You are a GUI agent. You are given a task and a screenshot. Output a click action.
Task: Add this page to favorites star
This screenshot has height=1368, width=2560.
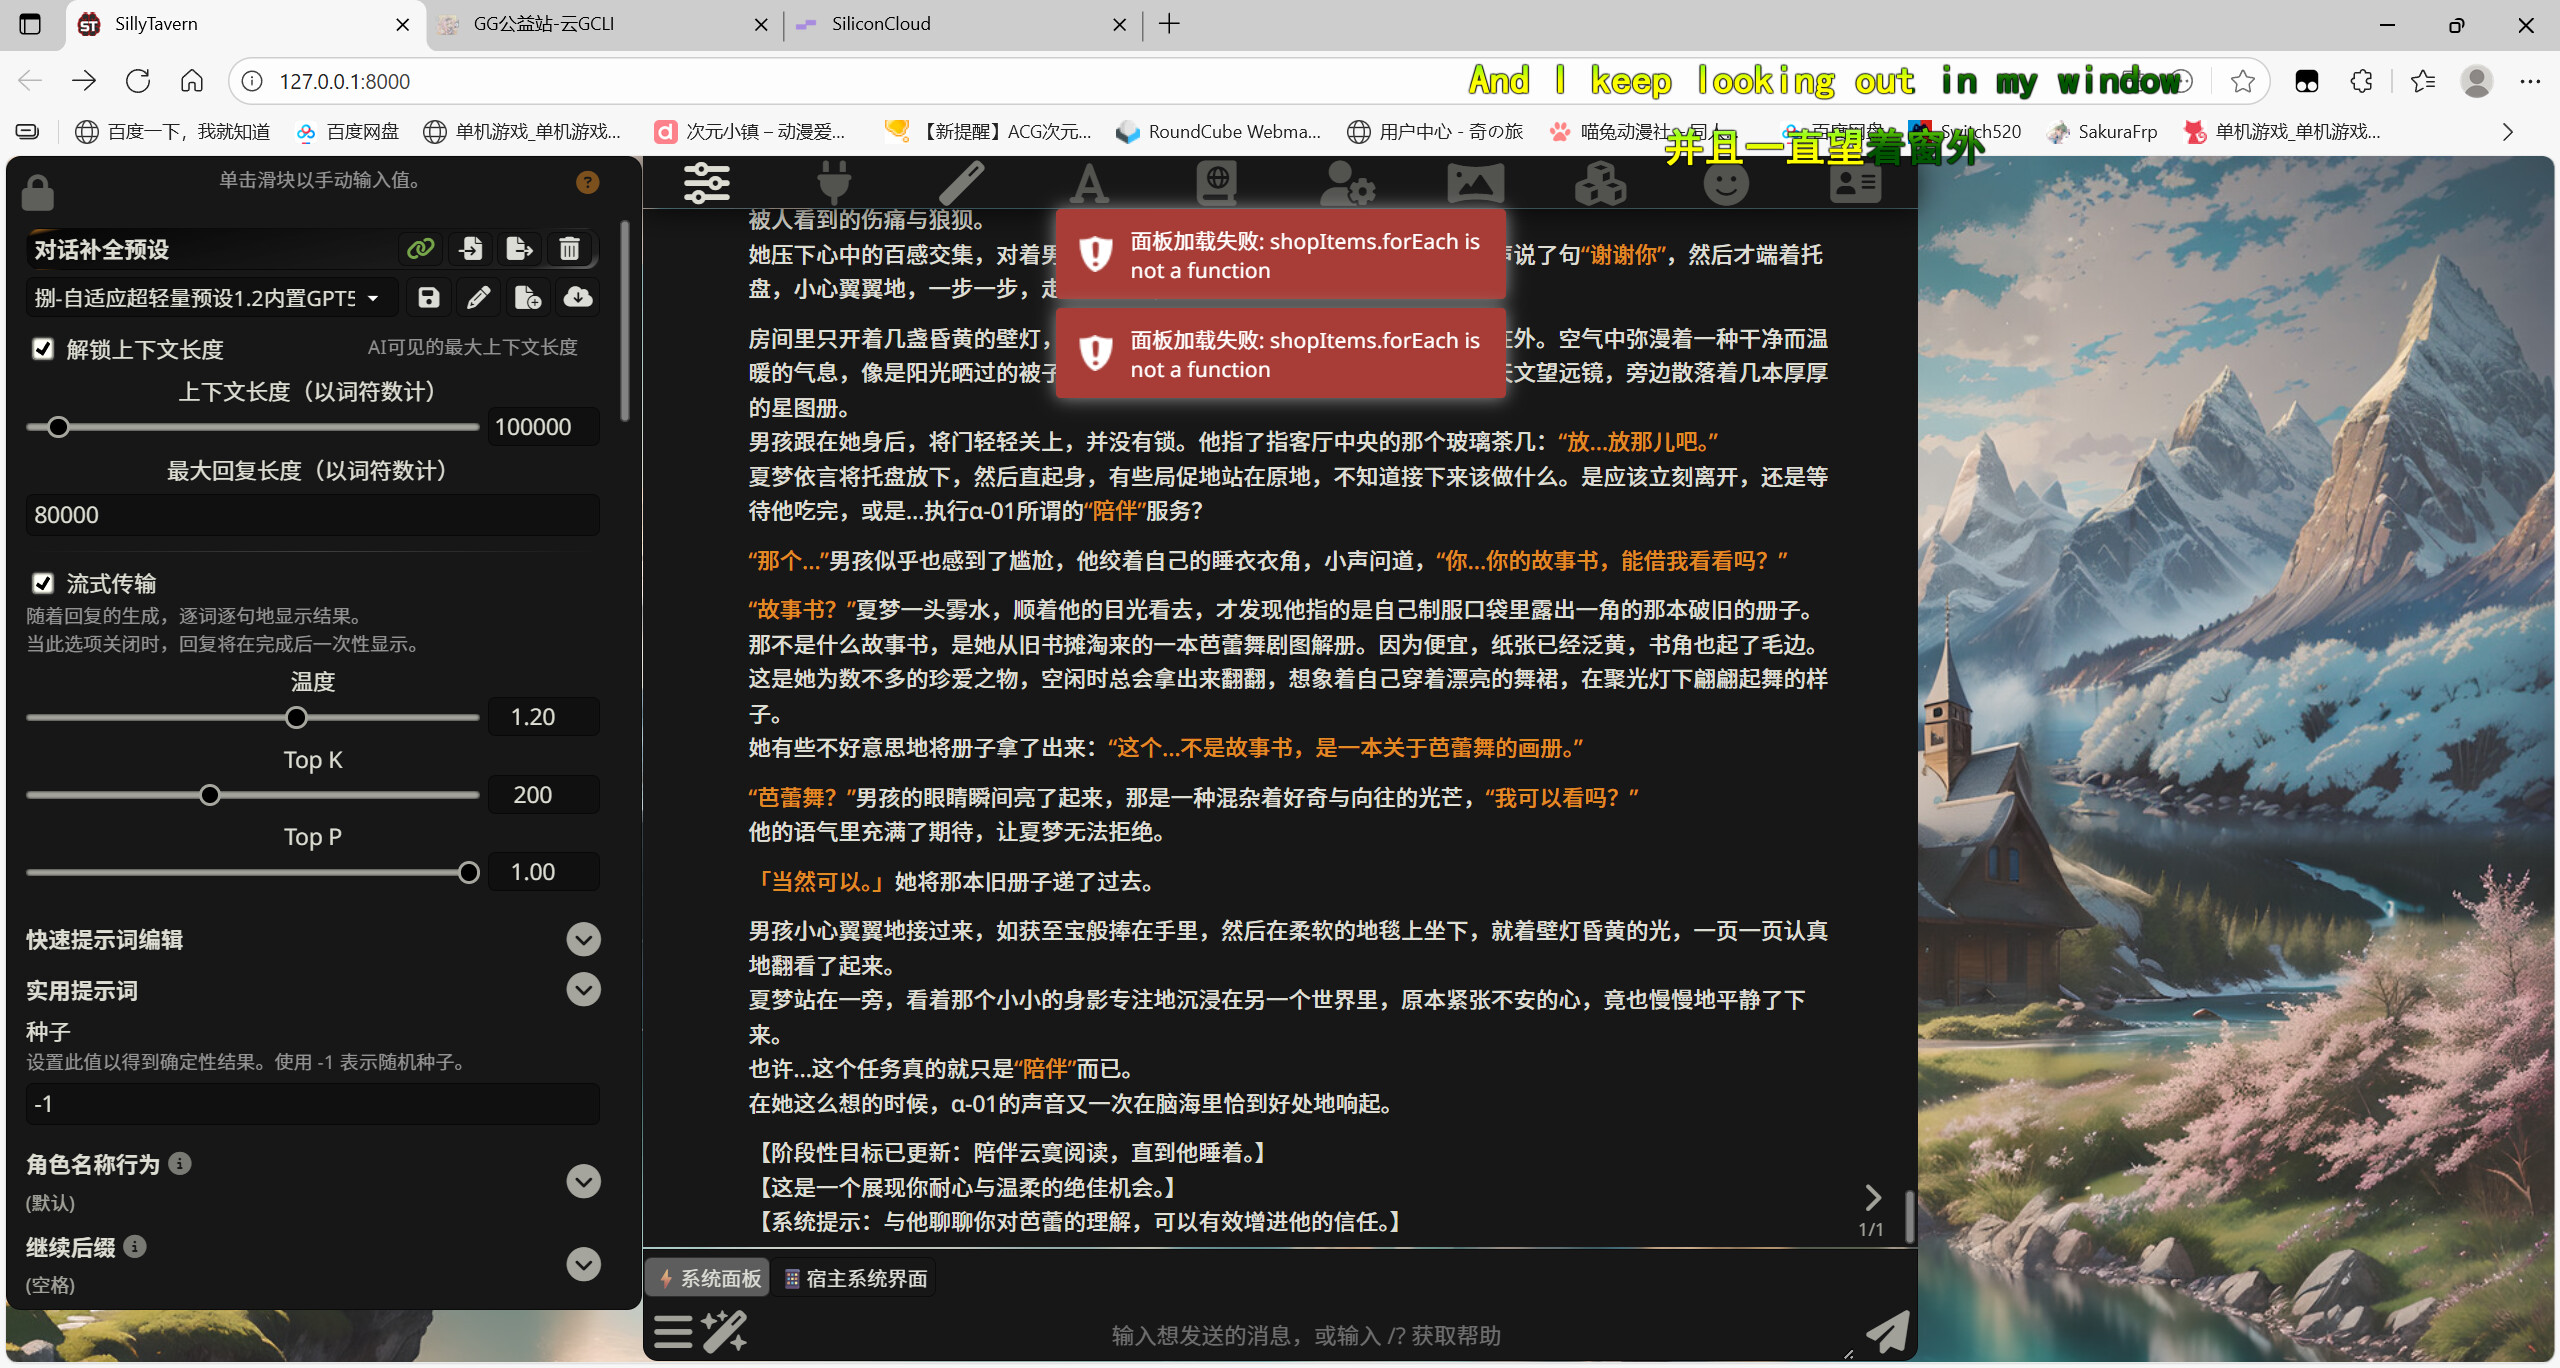point(2243,81)
